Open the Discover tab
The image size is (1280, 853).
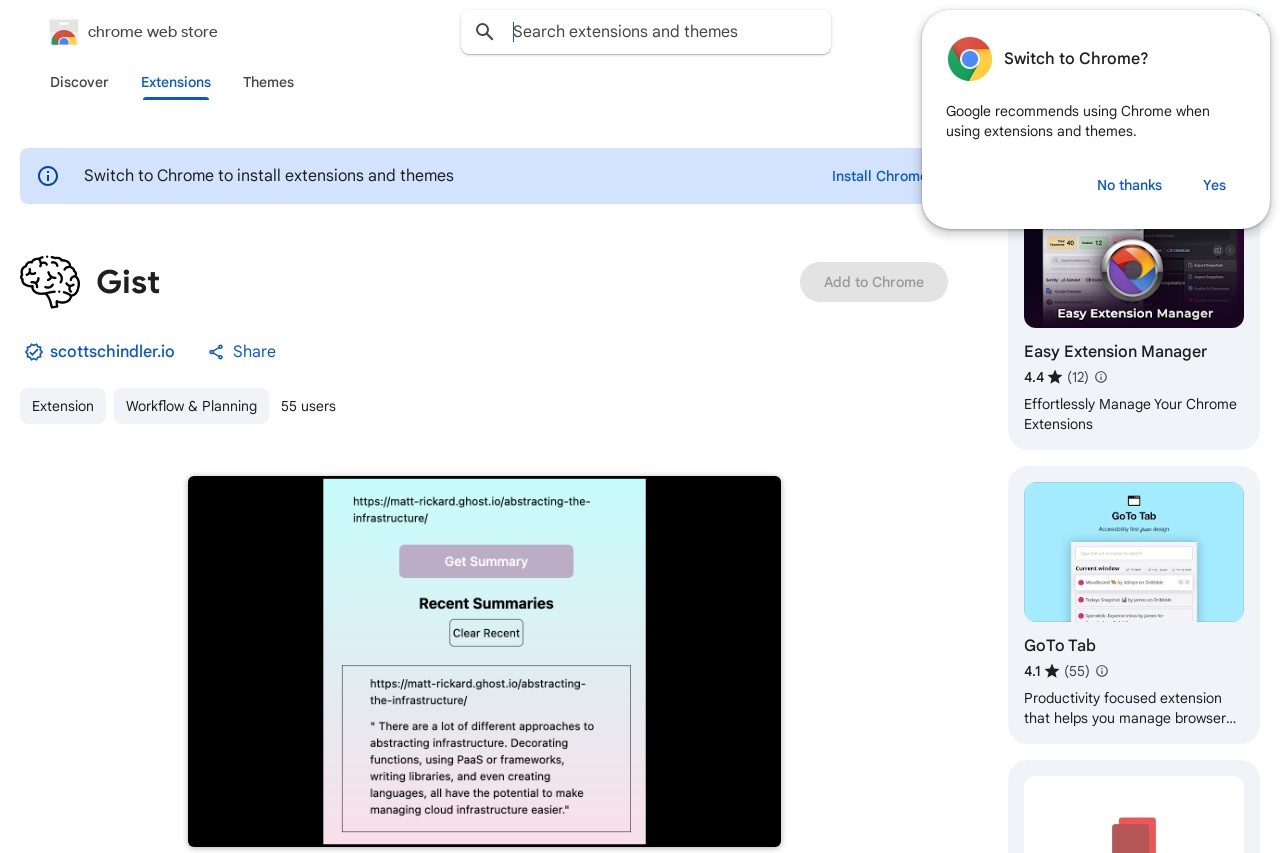(x=79, y=82)
